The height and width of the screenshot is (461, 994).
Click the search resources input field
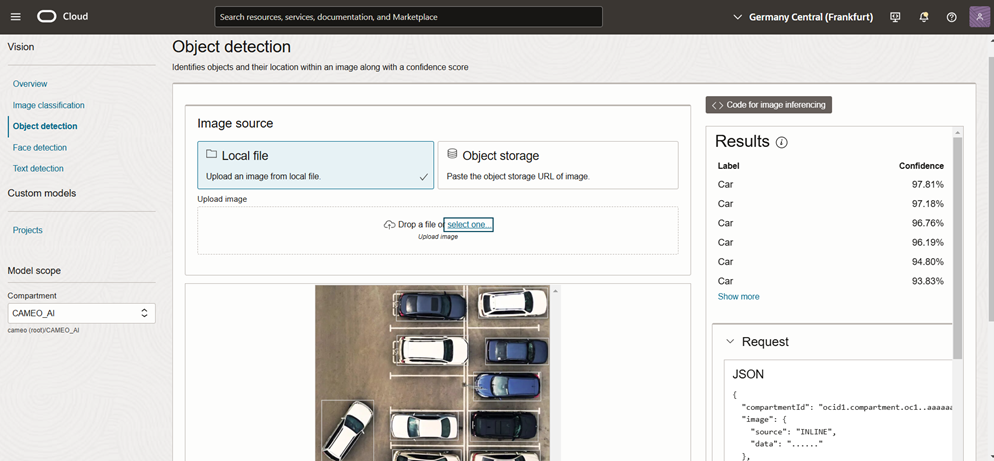click(x=408, y=17)
